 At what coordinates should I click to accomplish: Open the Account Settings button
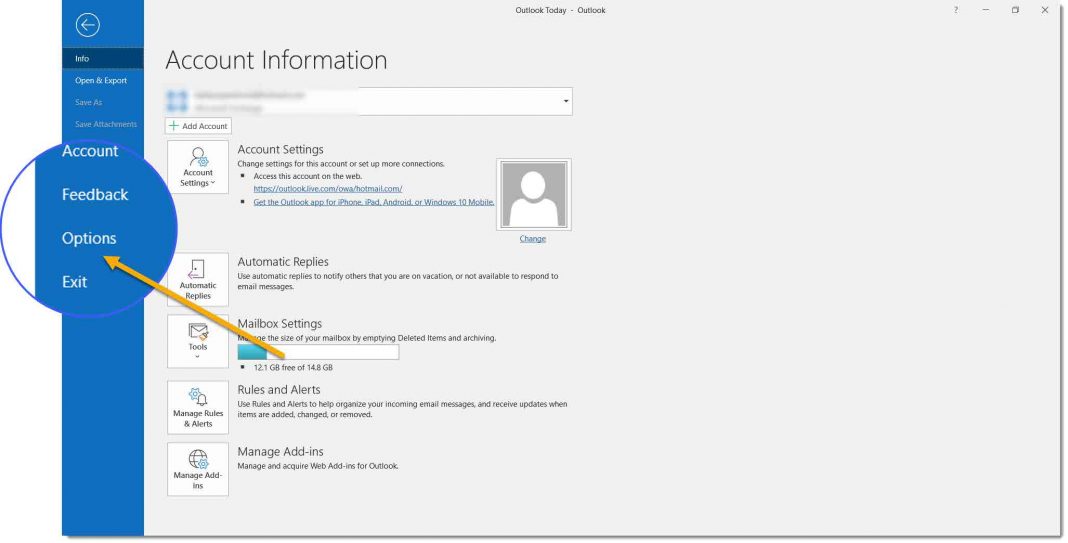click(198, 167)
